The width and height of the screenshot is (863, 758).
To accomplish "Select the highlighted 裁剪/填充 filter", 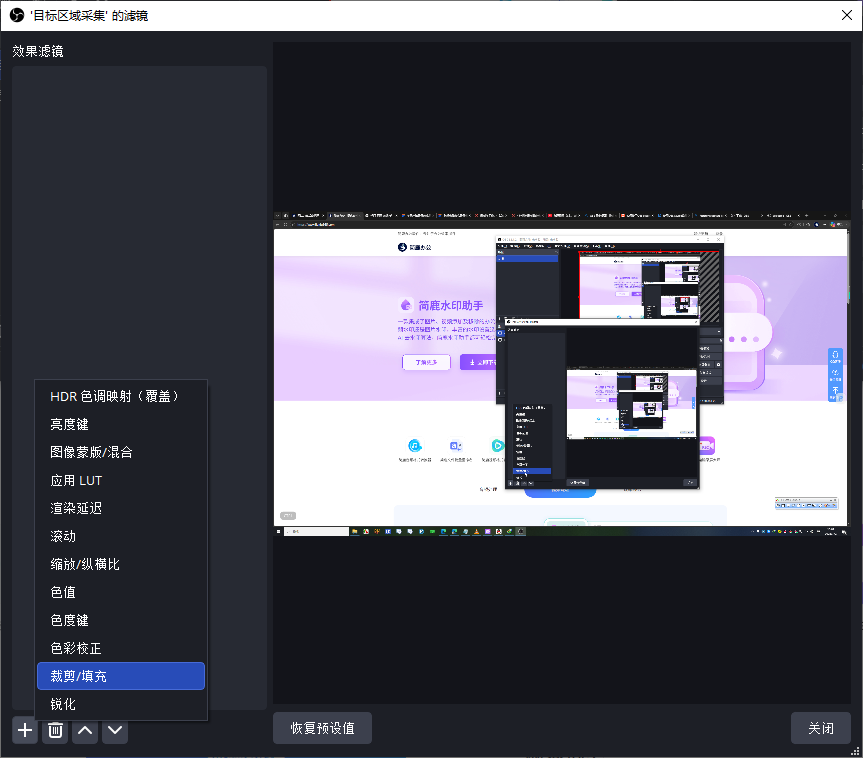I will click(x=121, y=676).
